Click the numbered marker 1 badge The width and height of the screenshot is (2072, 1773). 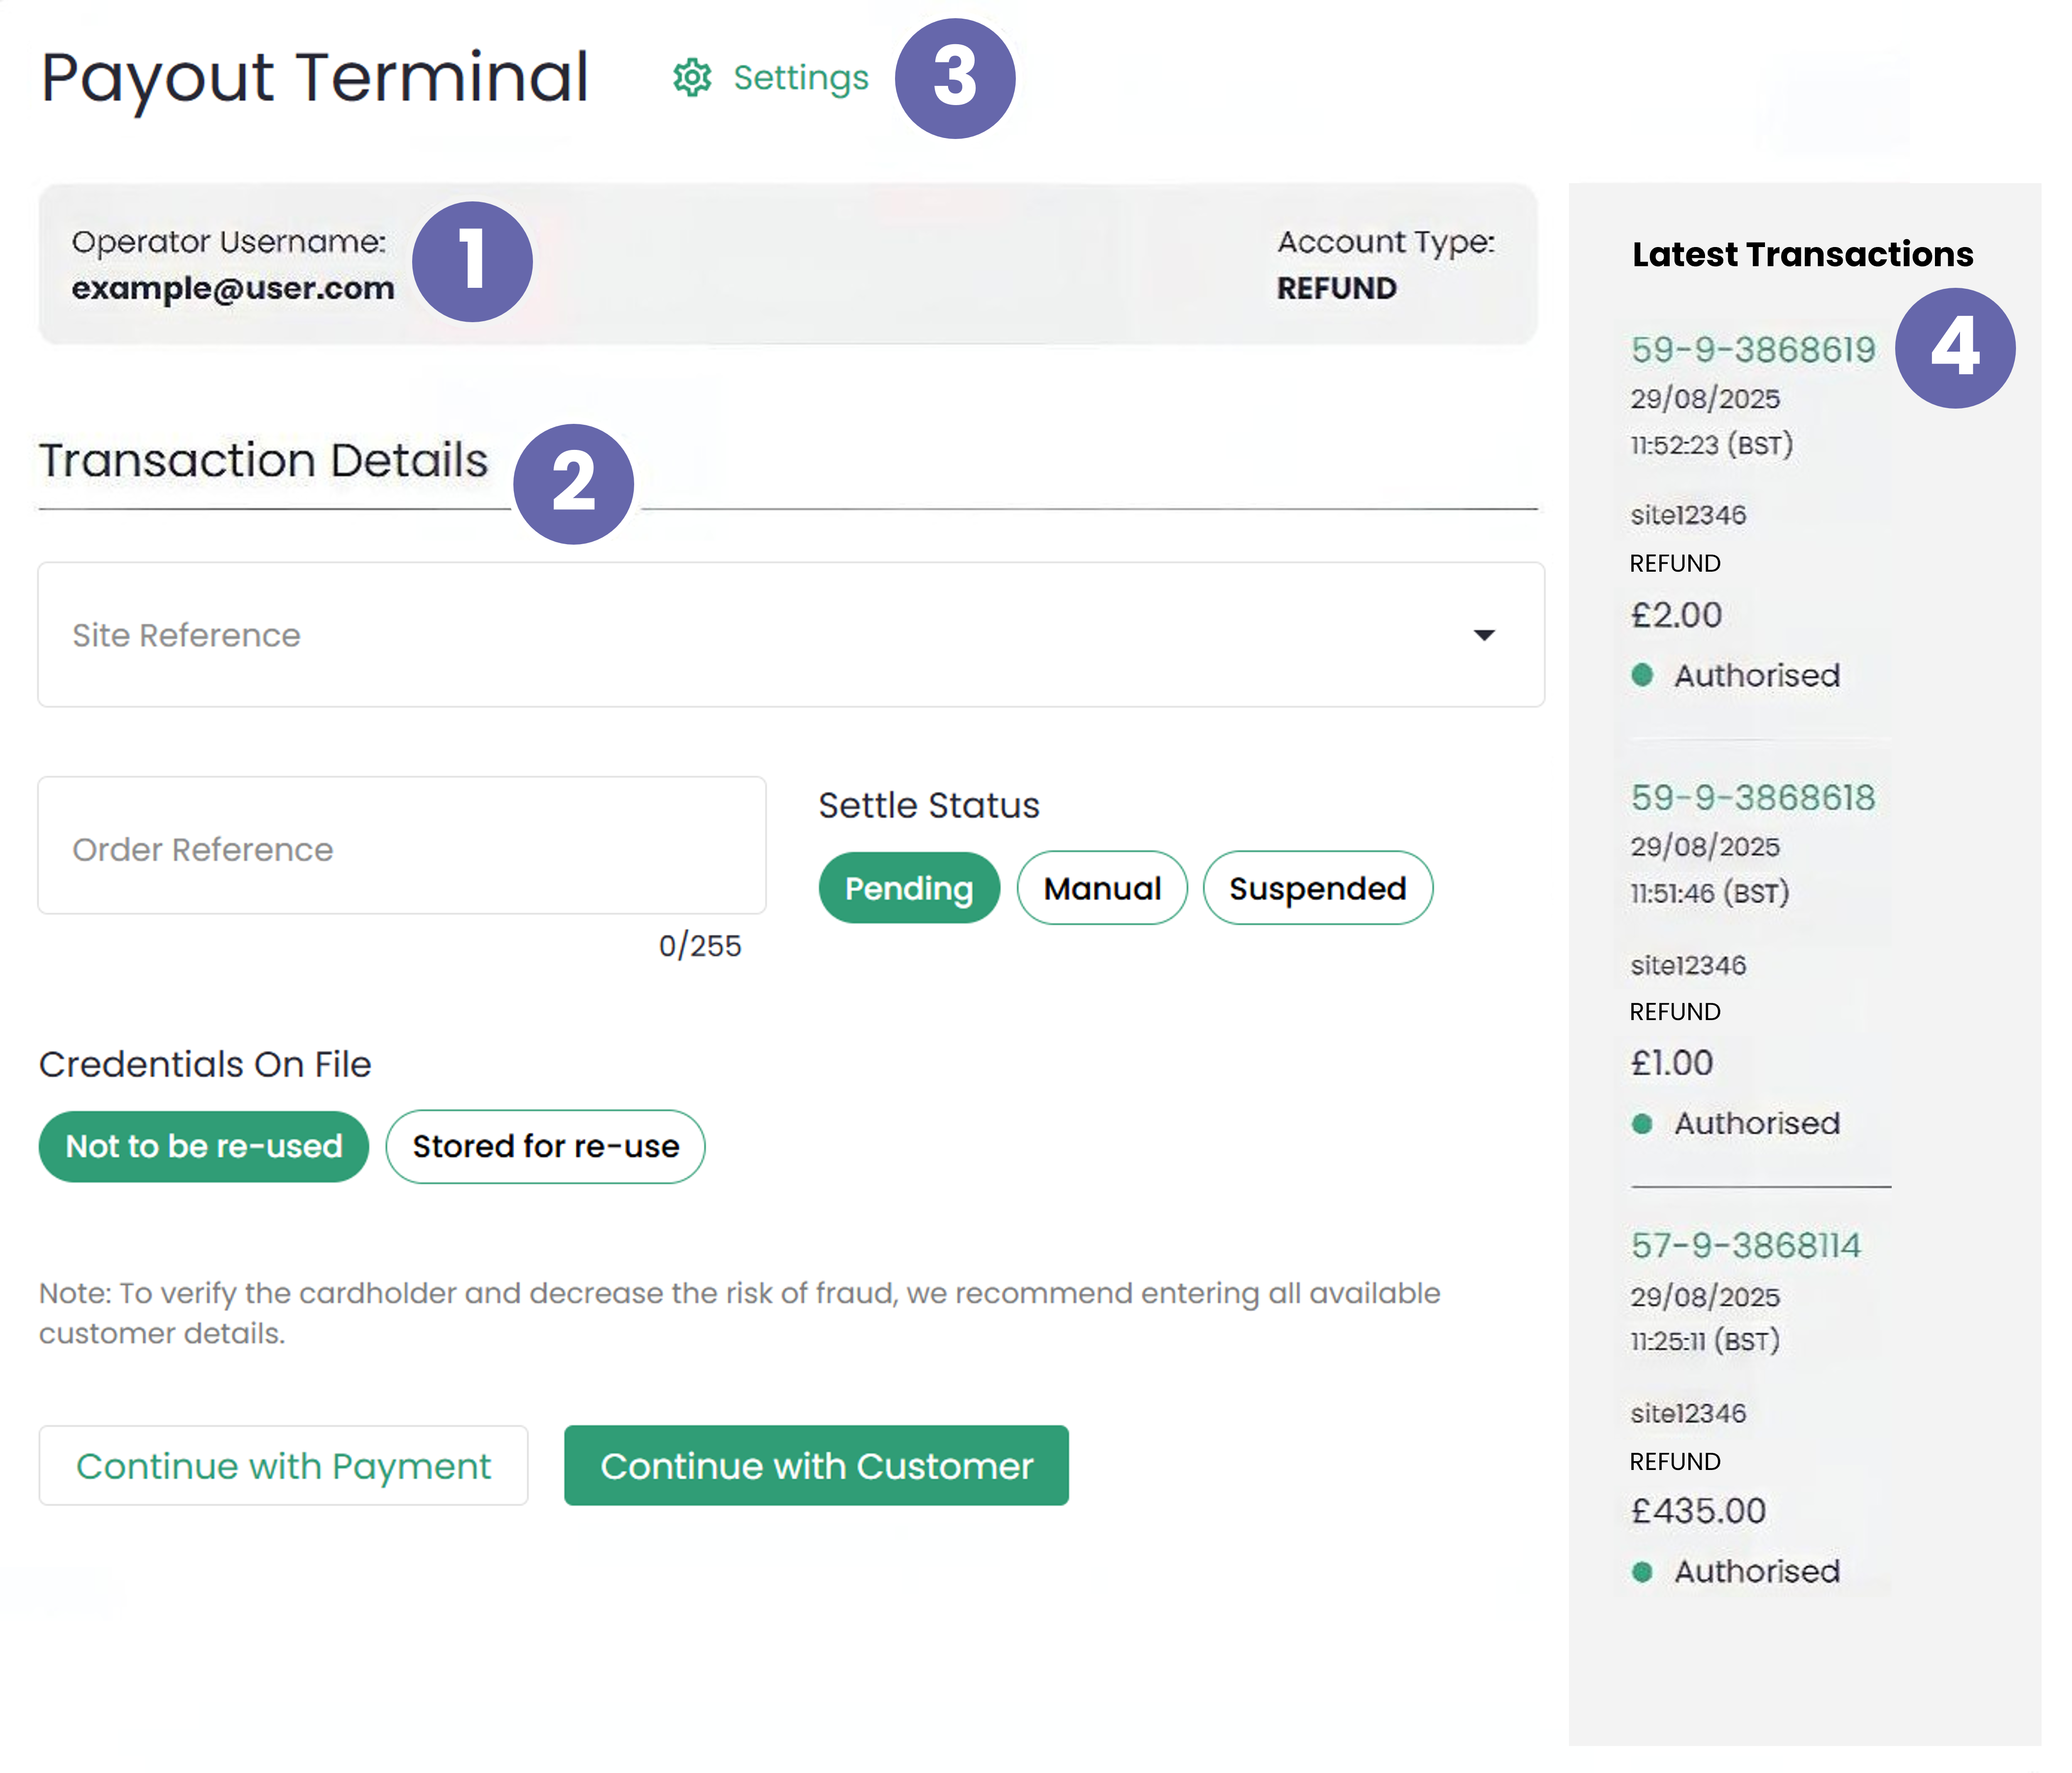tap(472, 262)
